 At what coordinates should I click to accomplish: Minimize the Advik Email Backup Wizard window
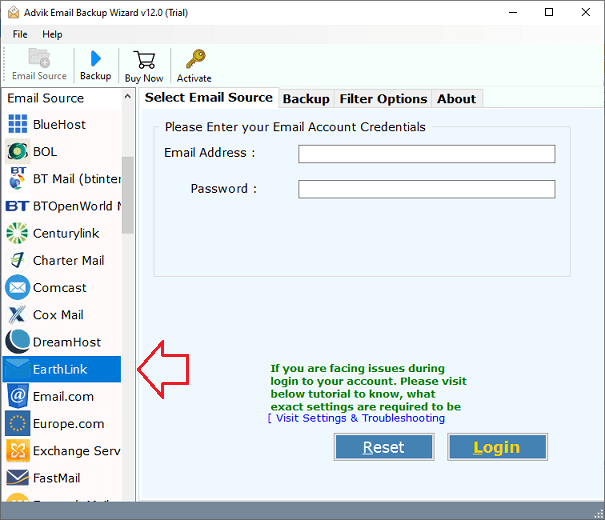[x=512, y=12]
